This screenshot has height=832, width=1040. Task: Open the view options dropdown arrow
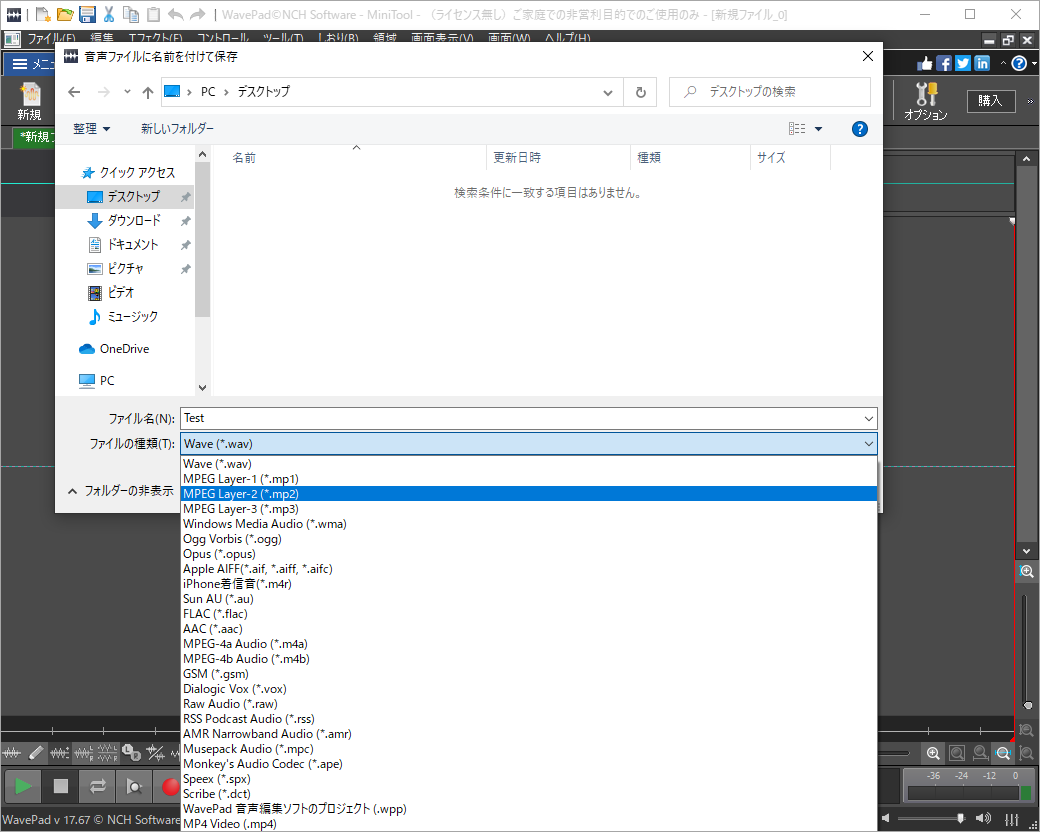818,129
